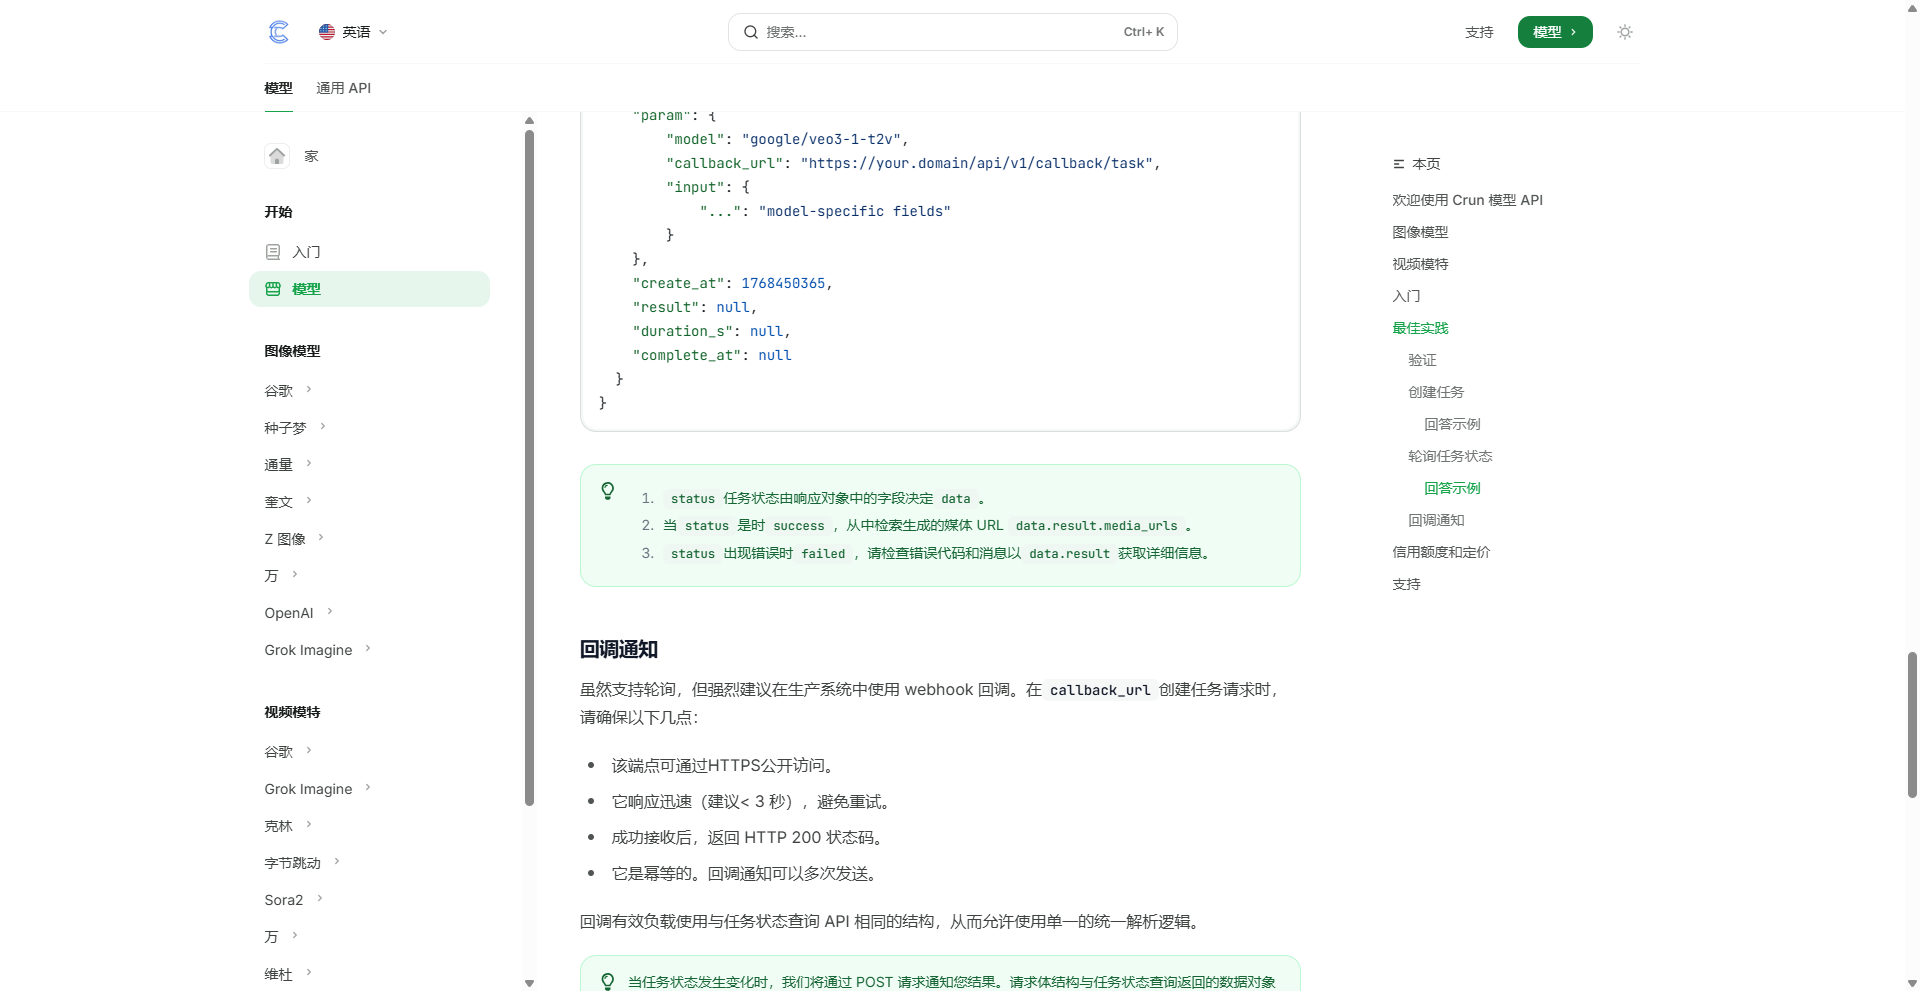Jump to 回答示例 under 创建任务

(x=1452, y=424)
